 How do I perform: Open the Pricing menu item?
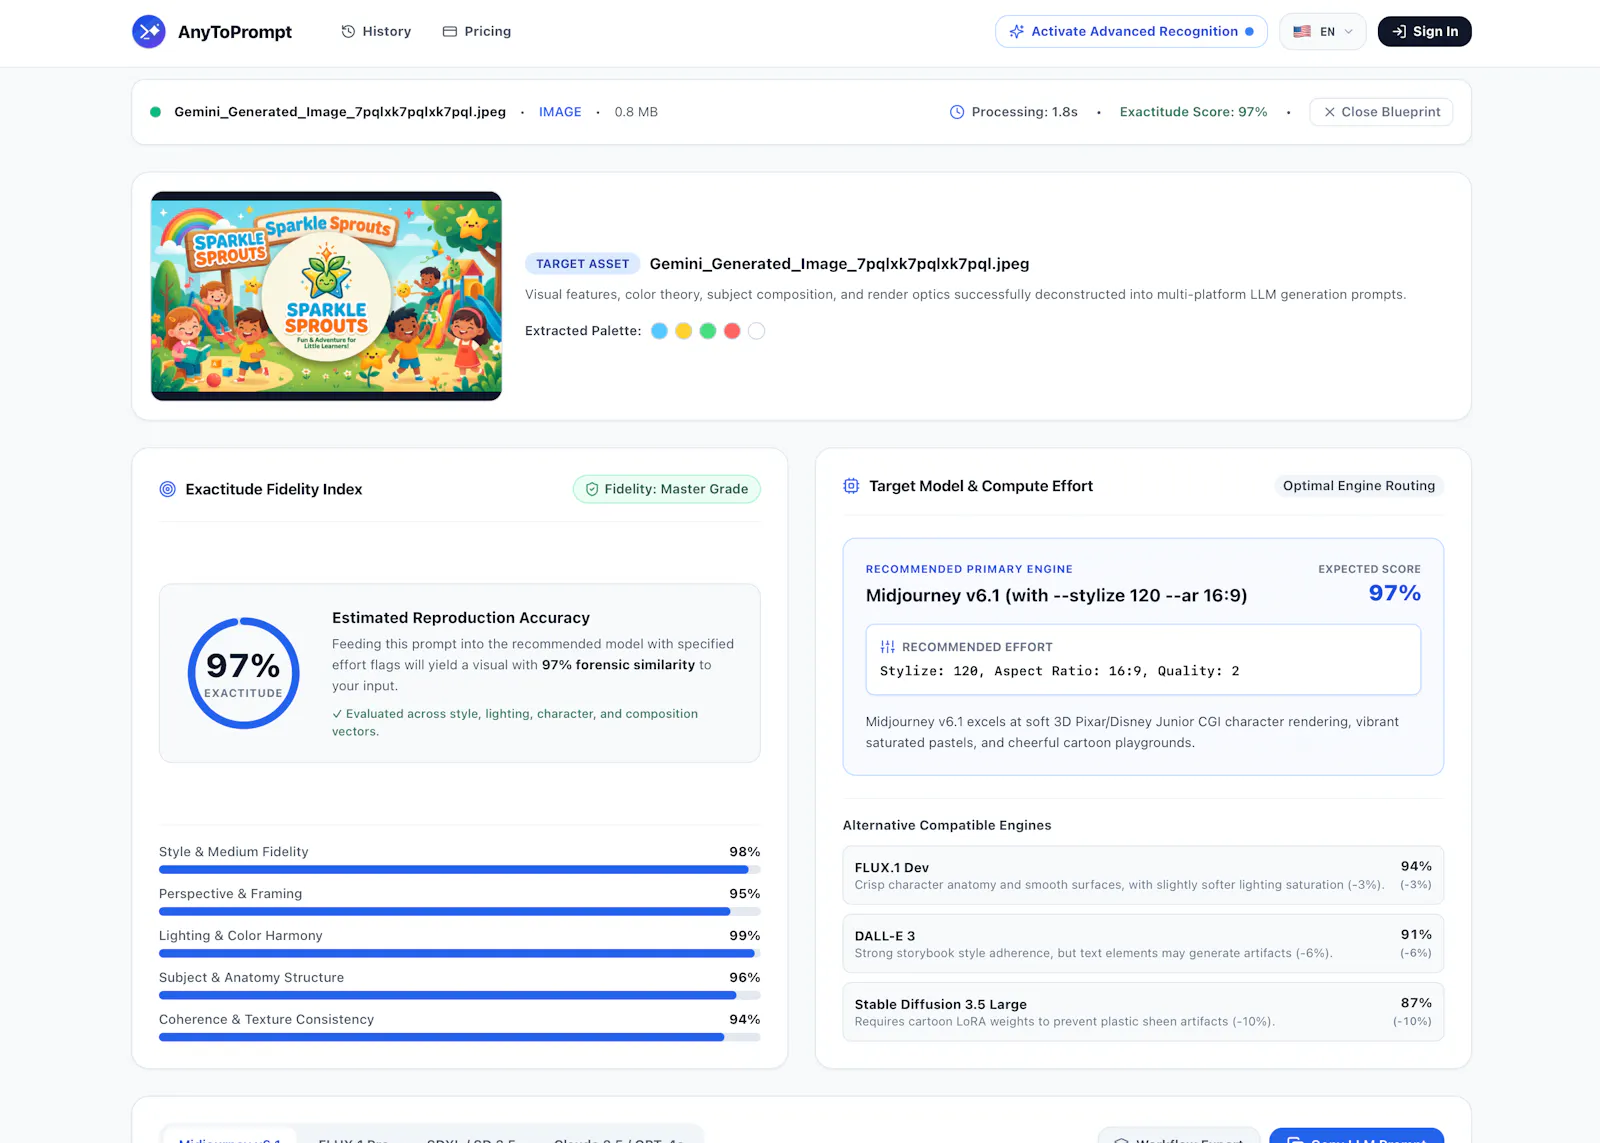[477, 31]
